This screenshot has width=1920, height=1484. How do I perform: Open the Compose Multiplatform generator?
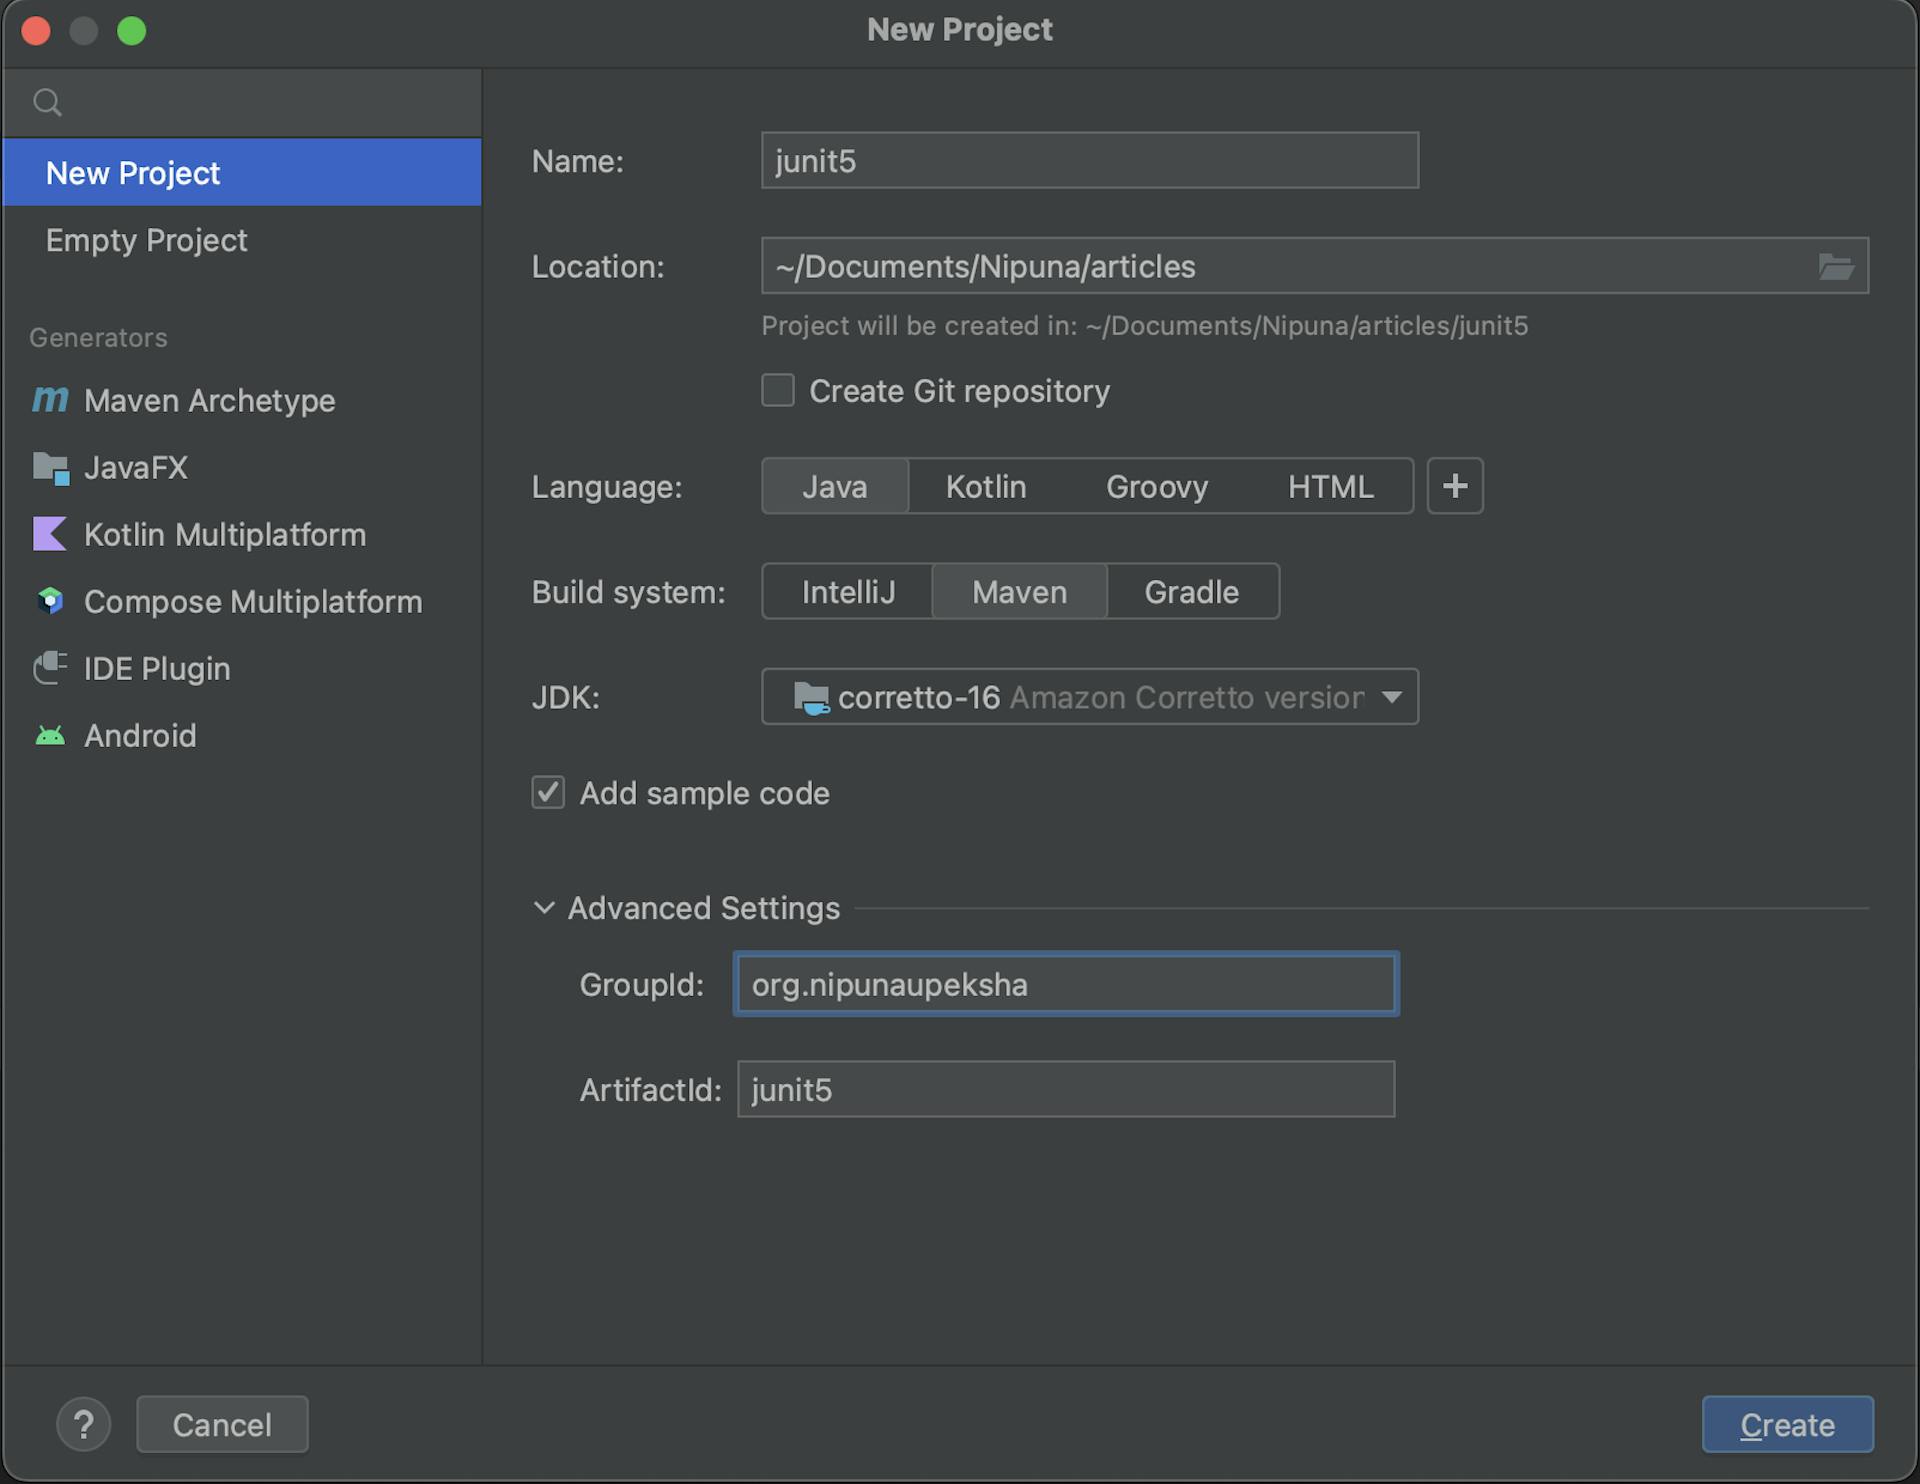point(253,601)
